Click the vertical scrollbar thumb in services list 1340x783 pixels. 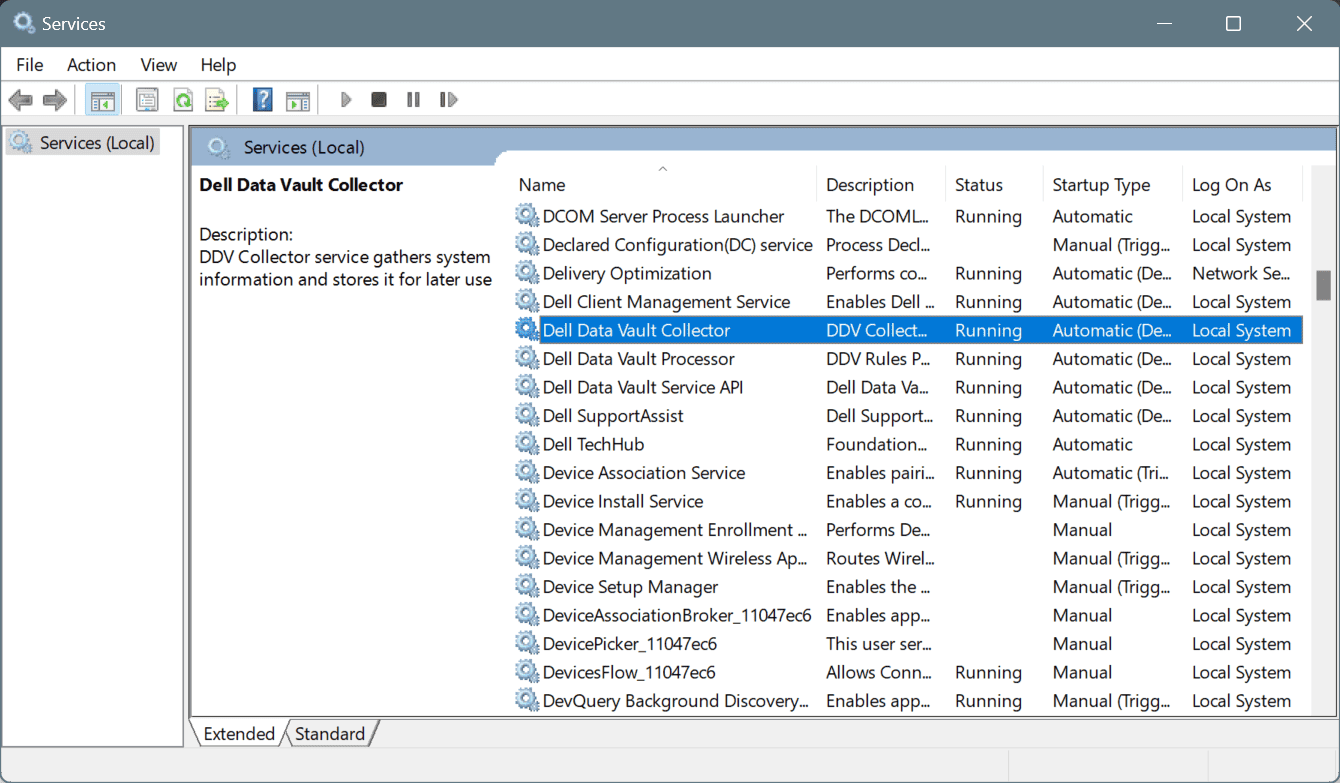1323,285
